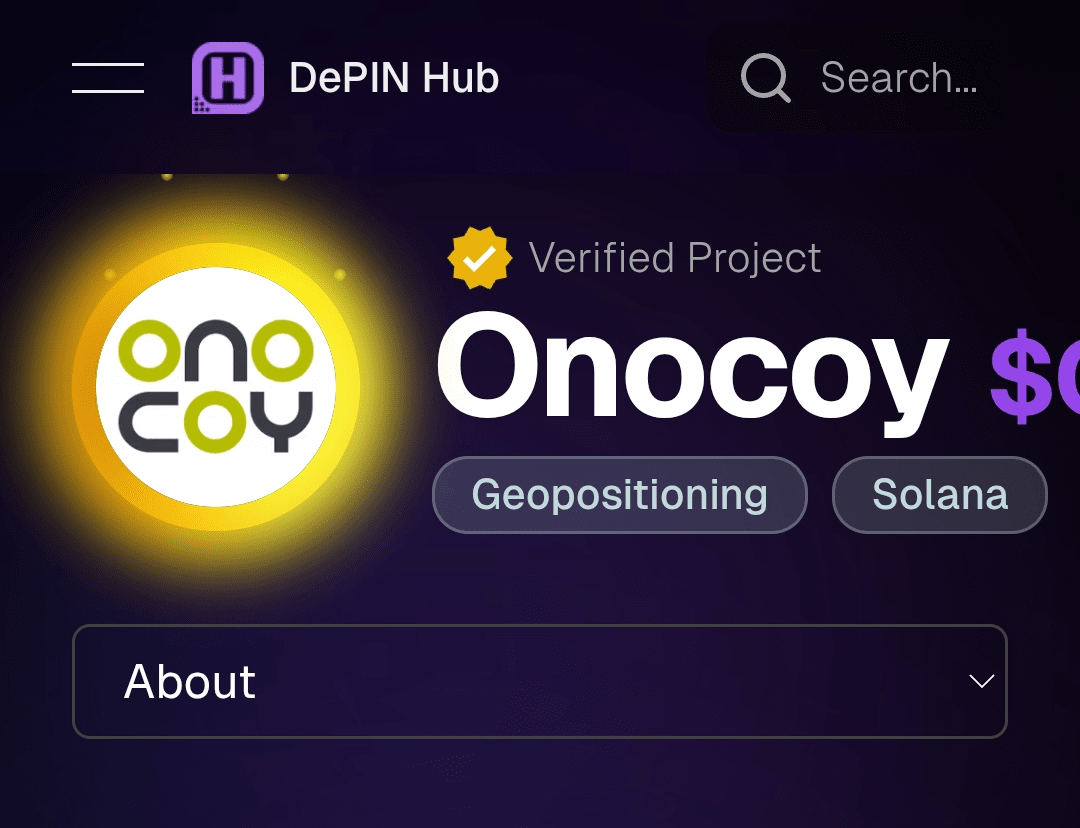Open the hamburger navigation menu
Viewport: 1080px width, 828px height.
[108, 77]
